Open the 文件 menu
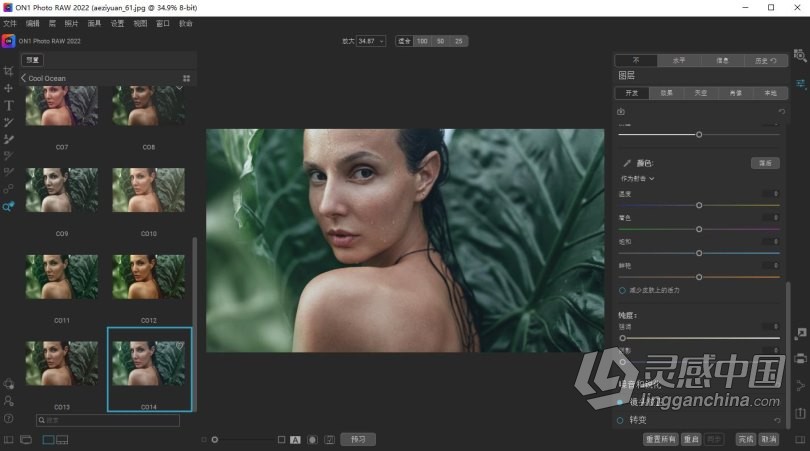This screenshot has height=451, width=810. 10,23
